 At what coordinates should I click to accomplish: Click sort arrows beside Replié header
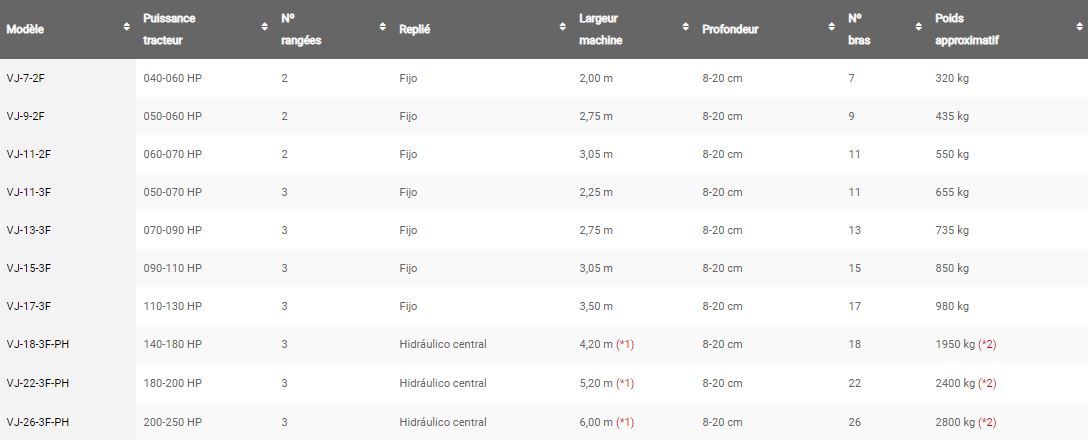562,29
